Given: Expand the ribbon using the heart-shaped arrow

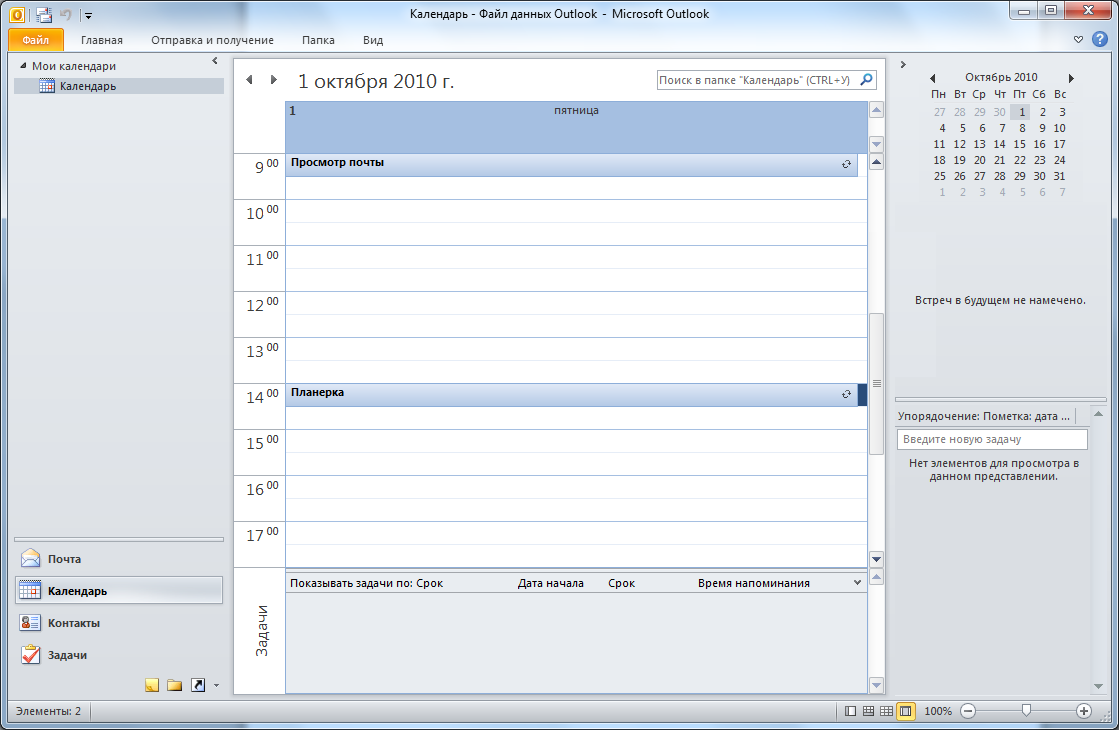Looking at the screenshot, I should point(1078,39).
